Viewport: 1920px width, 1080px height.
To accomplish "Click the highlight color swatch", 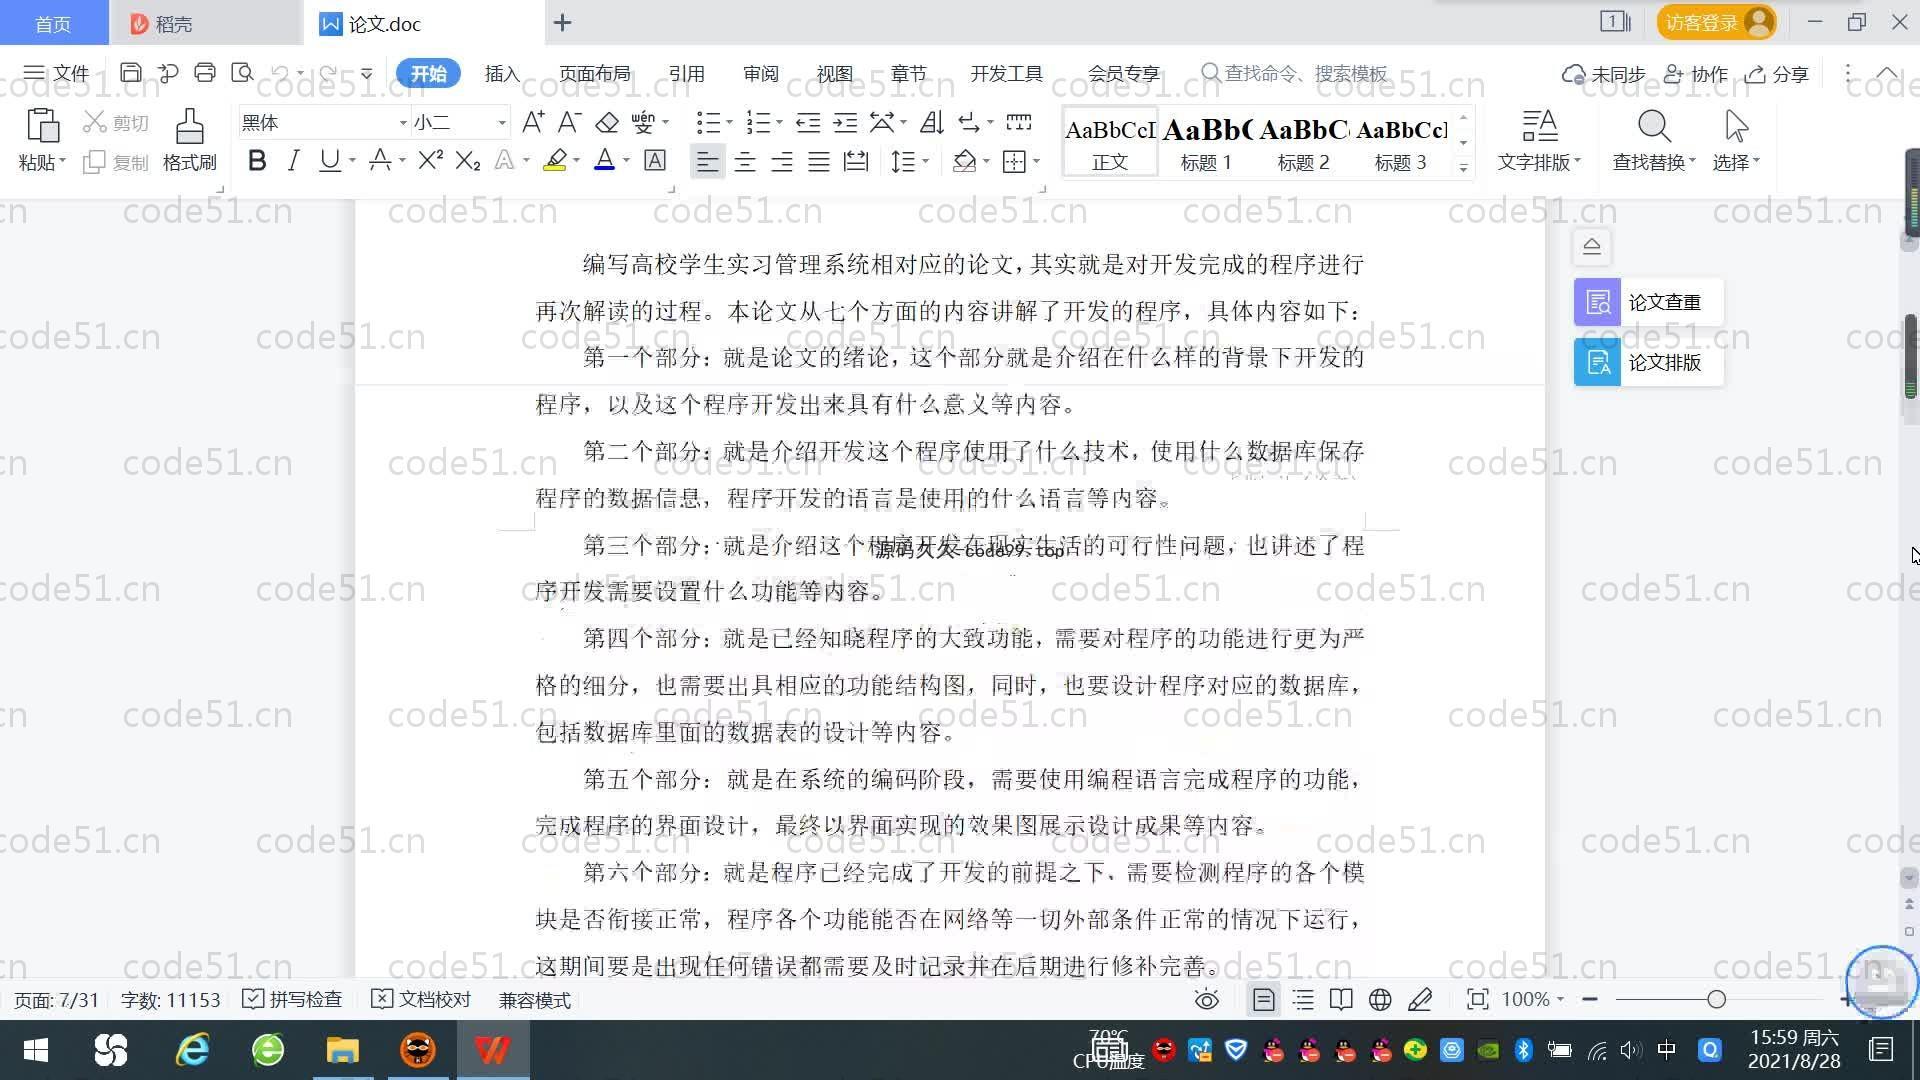I will pyautogui.click(x=555, y=160).
